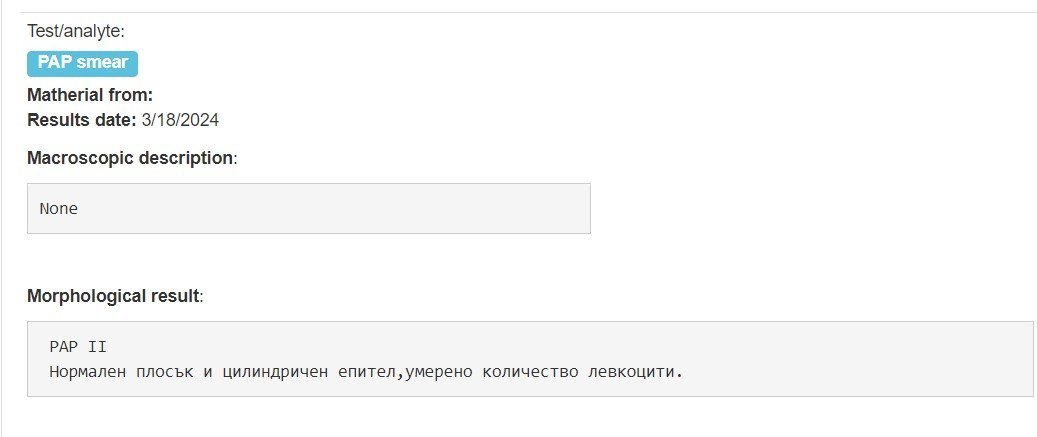Click the Results date label

[82, 120]
